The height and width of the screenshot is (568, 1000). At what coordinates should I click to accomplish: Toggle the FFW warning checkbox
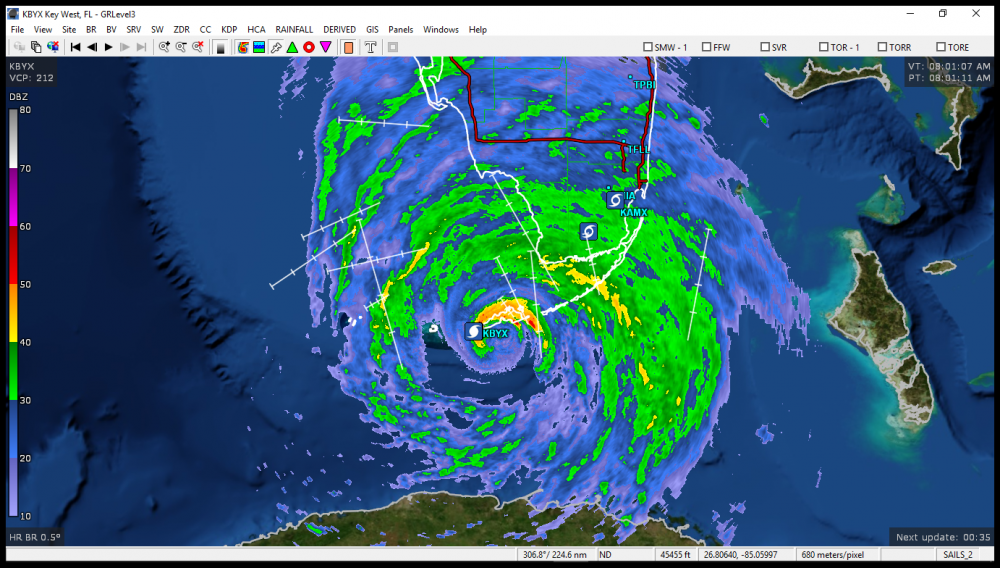click(x=707, y=47)
